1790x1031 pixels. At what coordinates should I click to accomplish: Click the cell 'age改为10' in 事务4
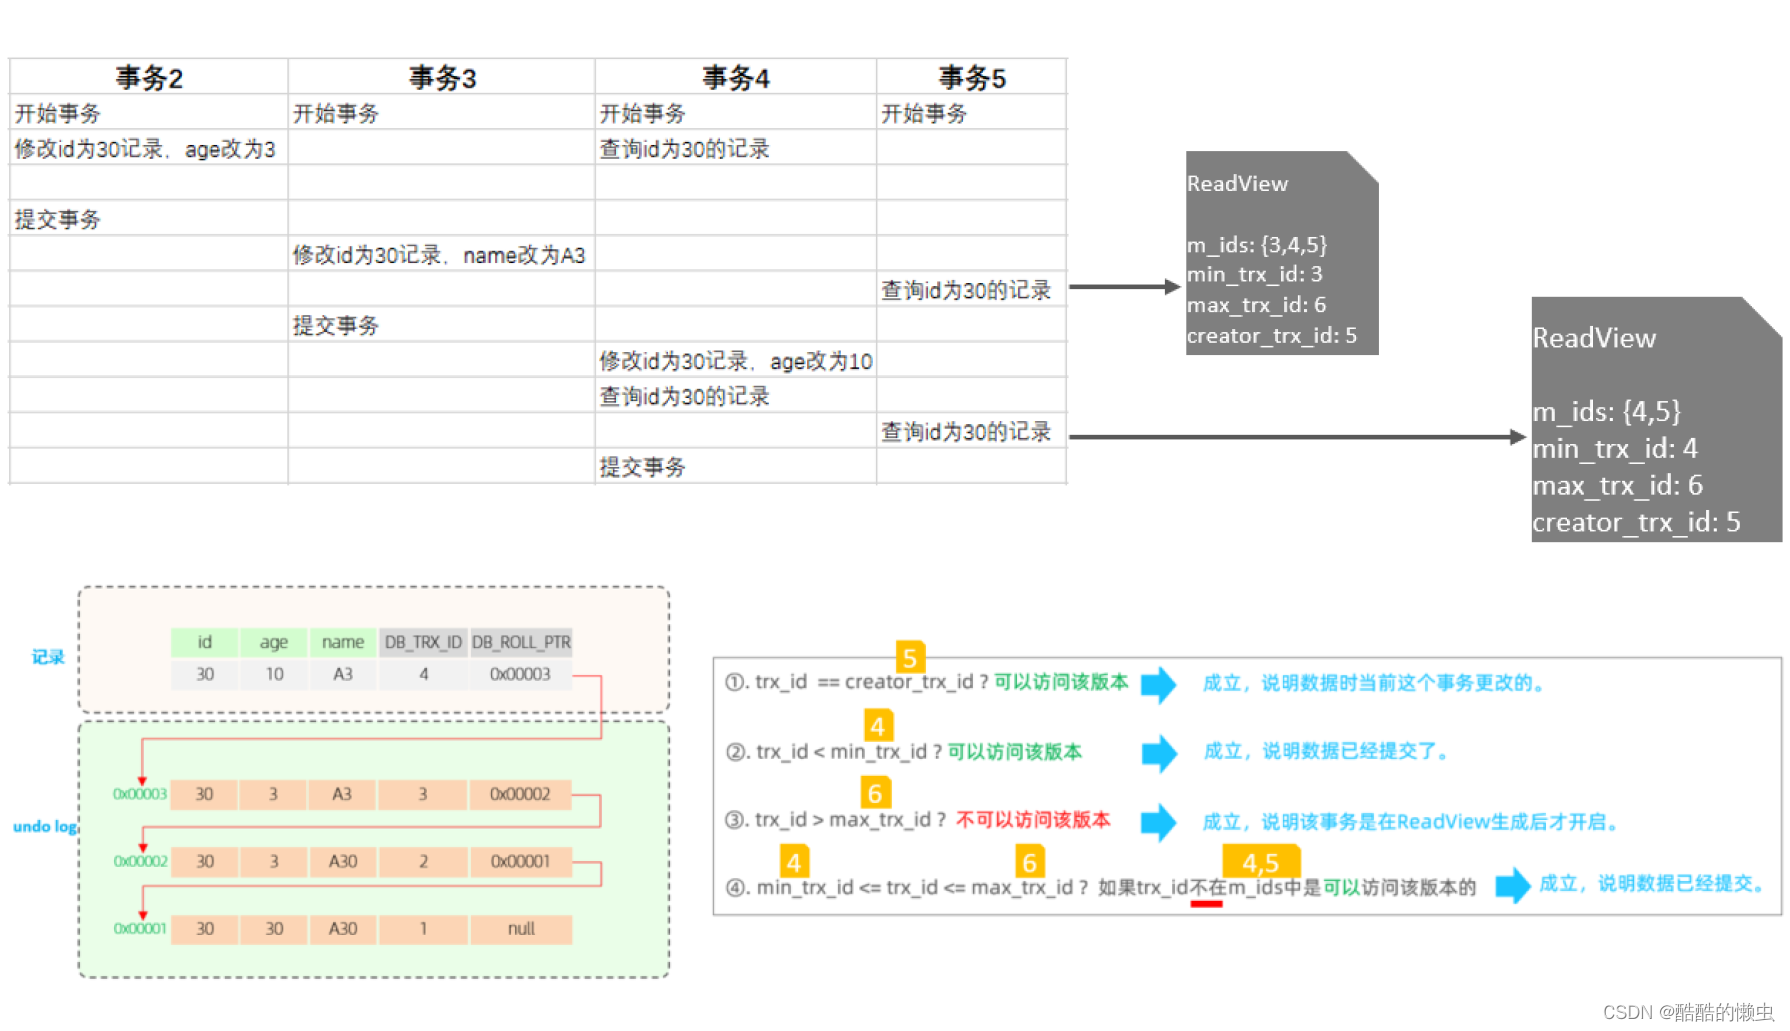coord(736,360)
